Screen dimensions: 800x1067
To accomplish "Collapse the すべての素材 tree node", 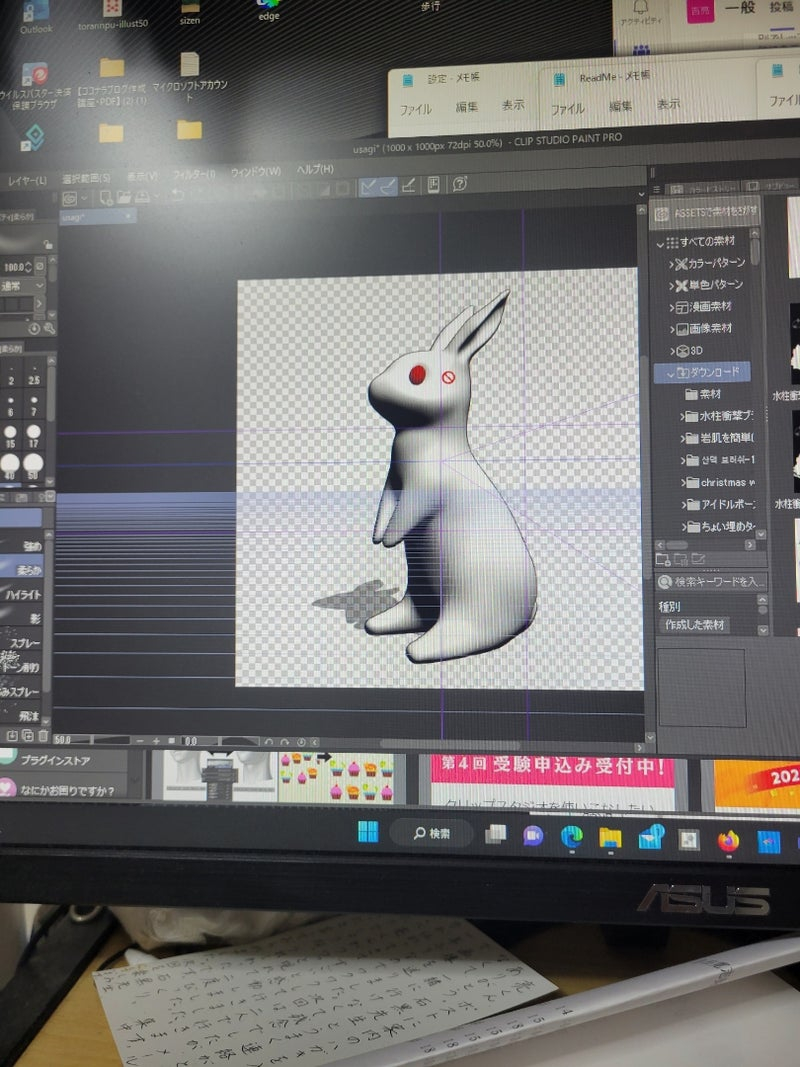I will (660, 244).
